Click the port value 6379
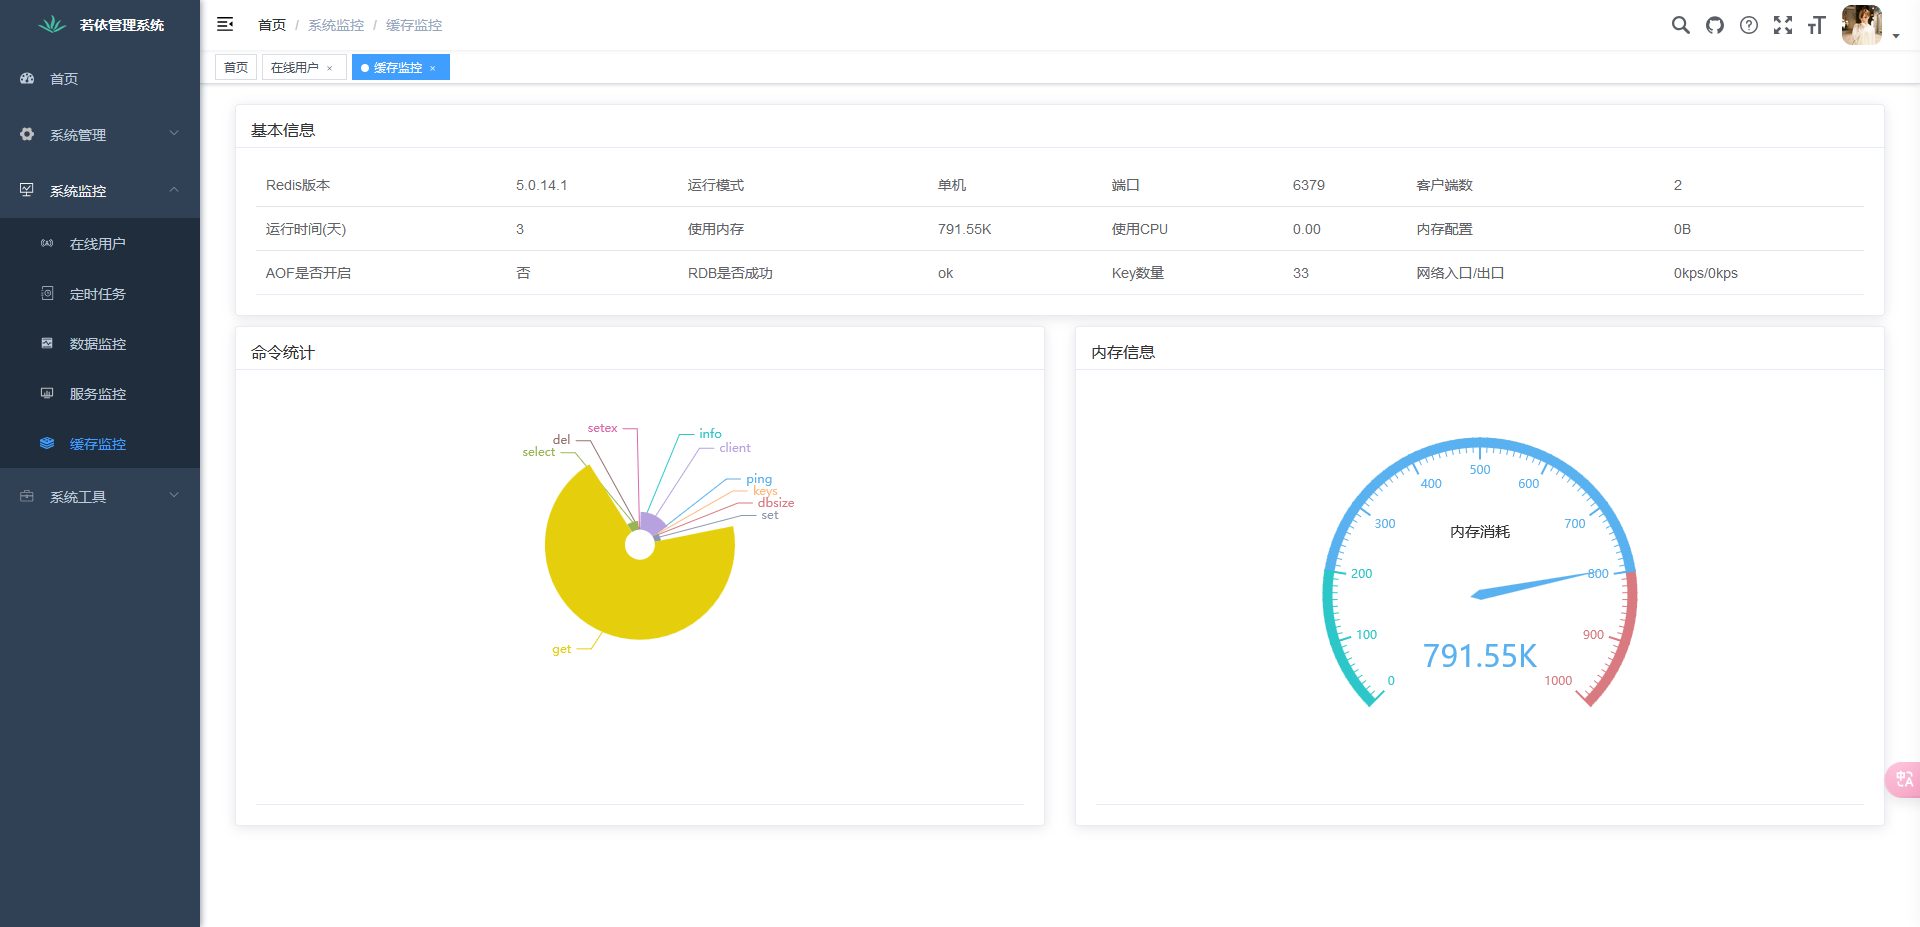 [1308, 185]
